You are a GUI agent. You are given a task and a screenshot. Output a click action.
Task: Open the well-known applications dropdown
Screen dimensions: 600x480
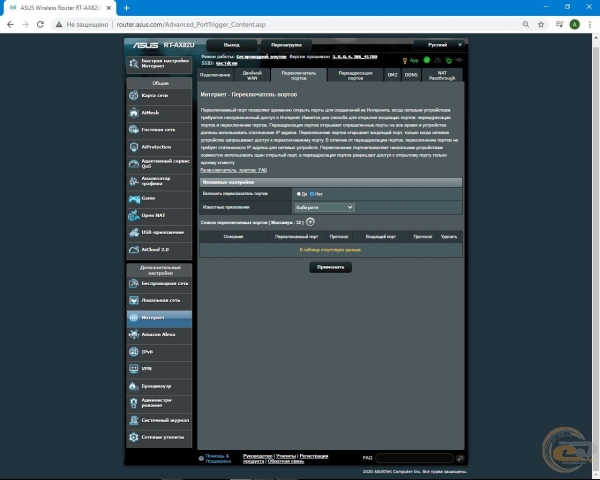click(324, 207)
